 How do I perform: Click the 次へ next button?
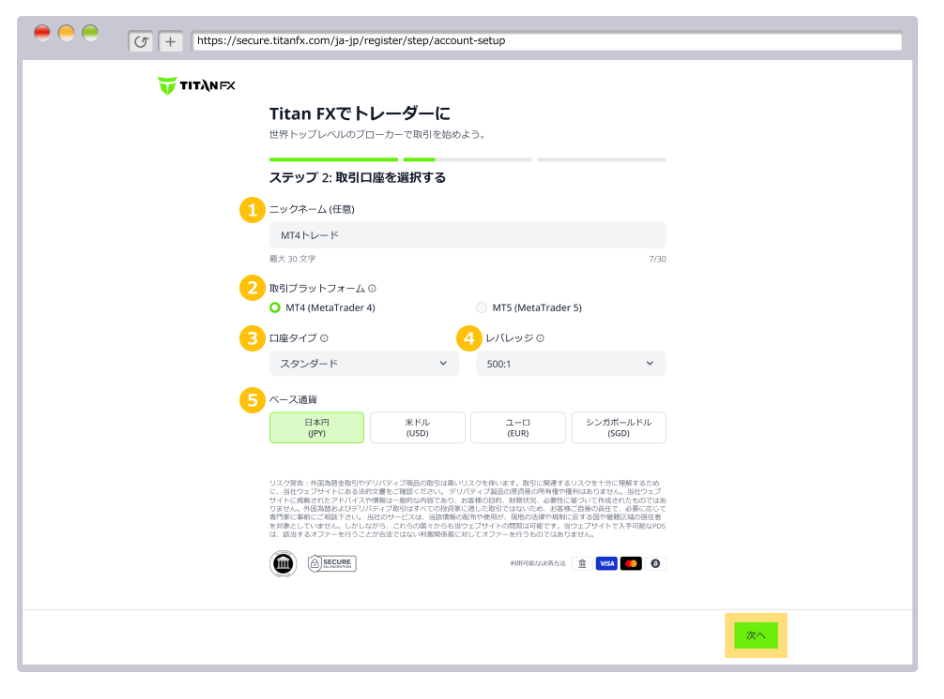[756, 635]
